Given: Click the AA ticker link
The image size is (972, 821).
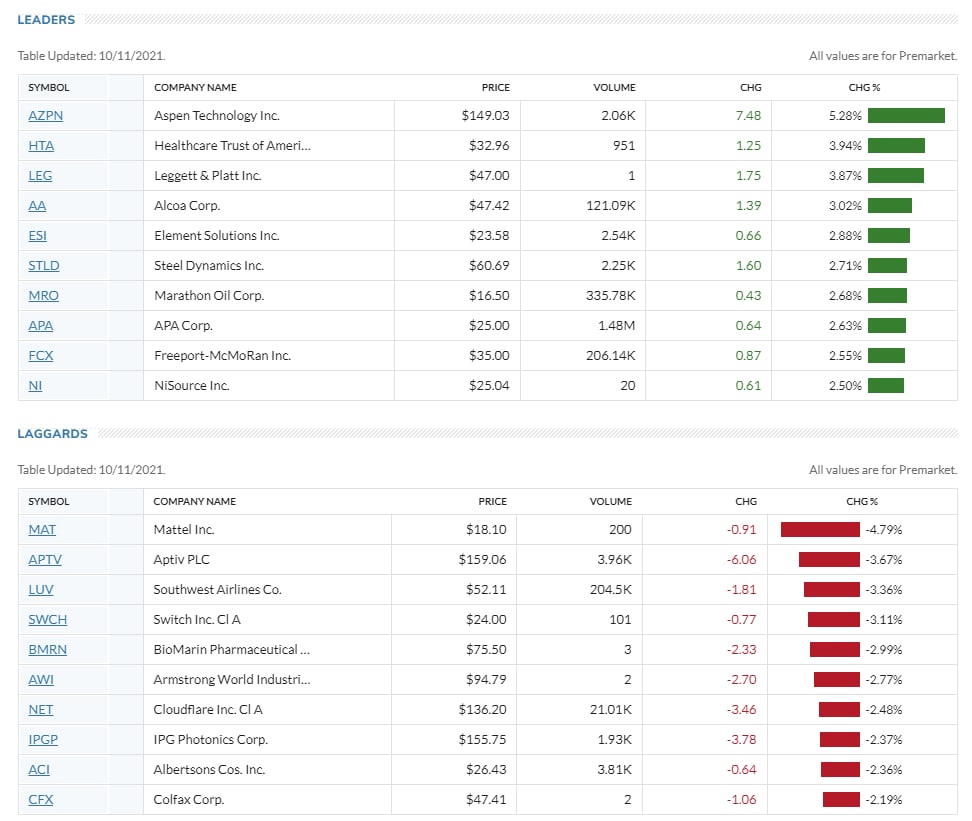Looking at the screenshot, I should [37, 205].
